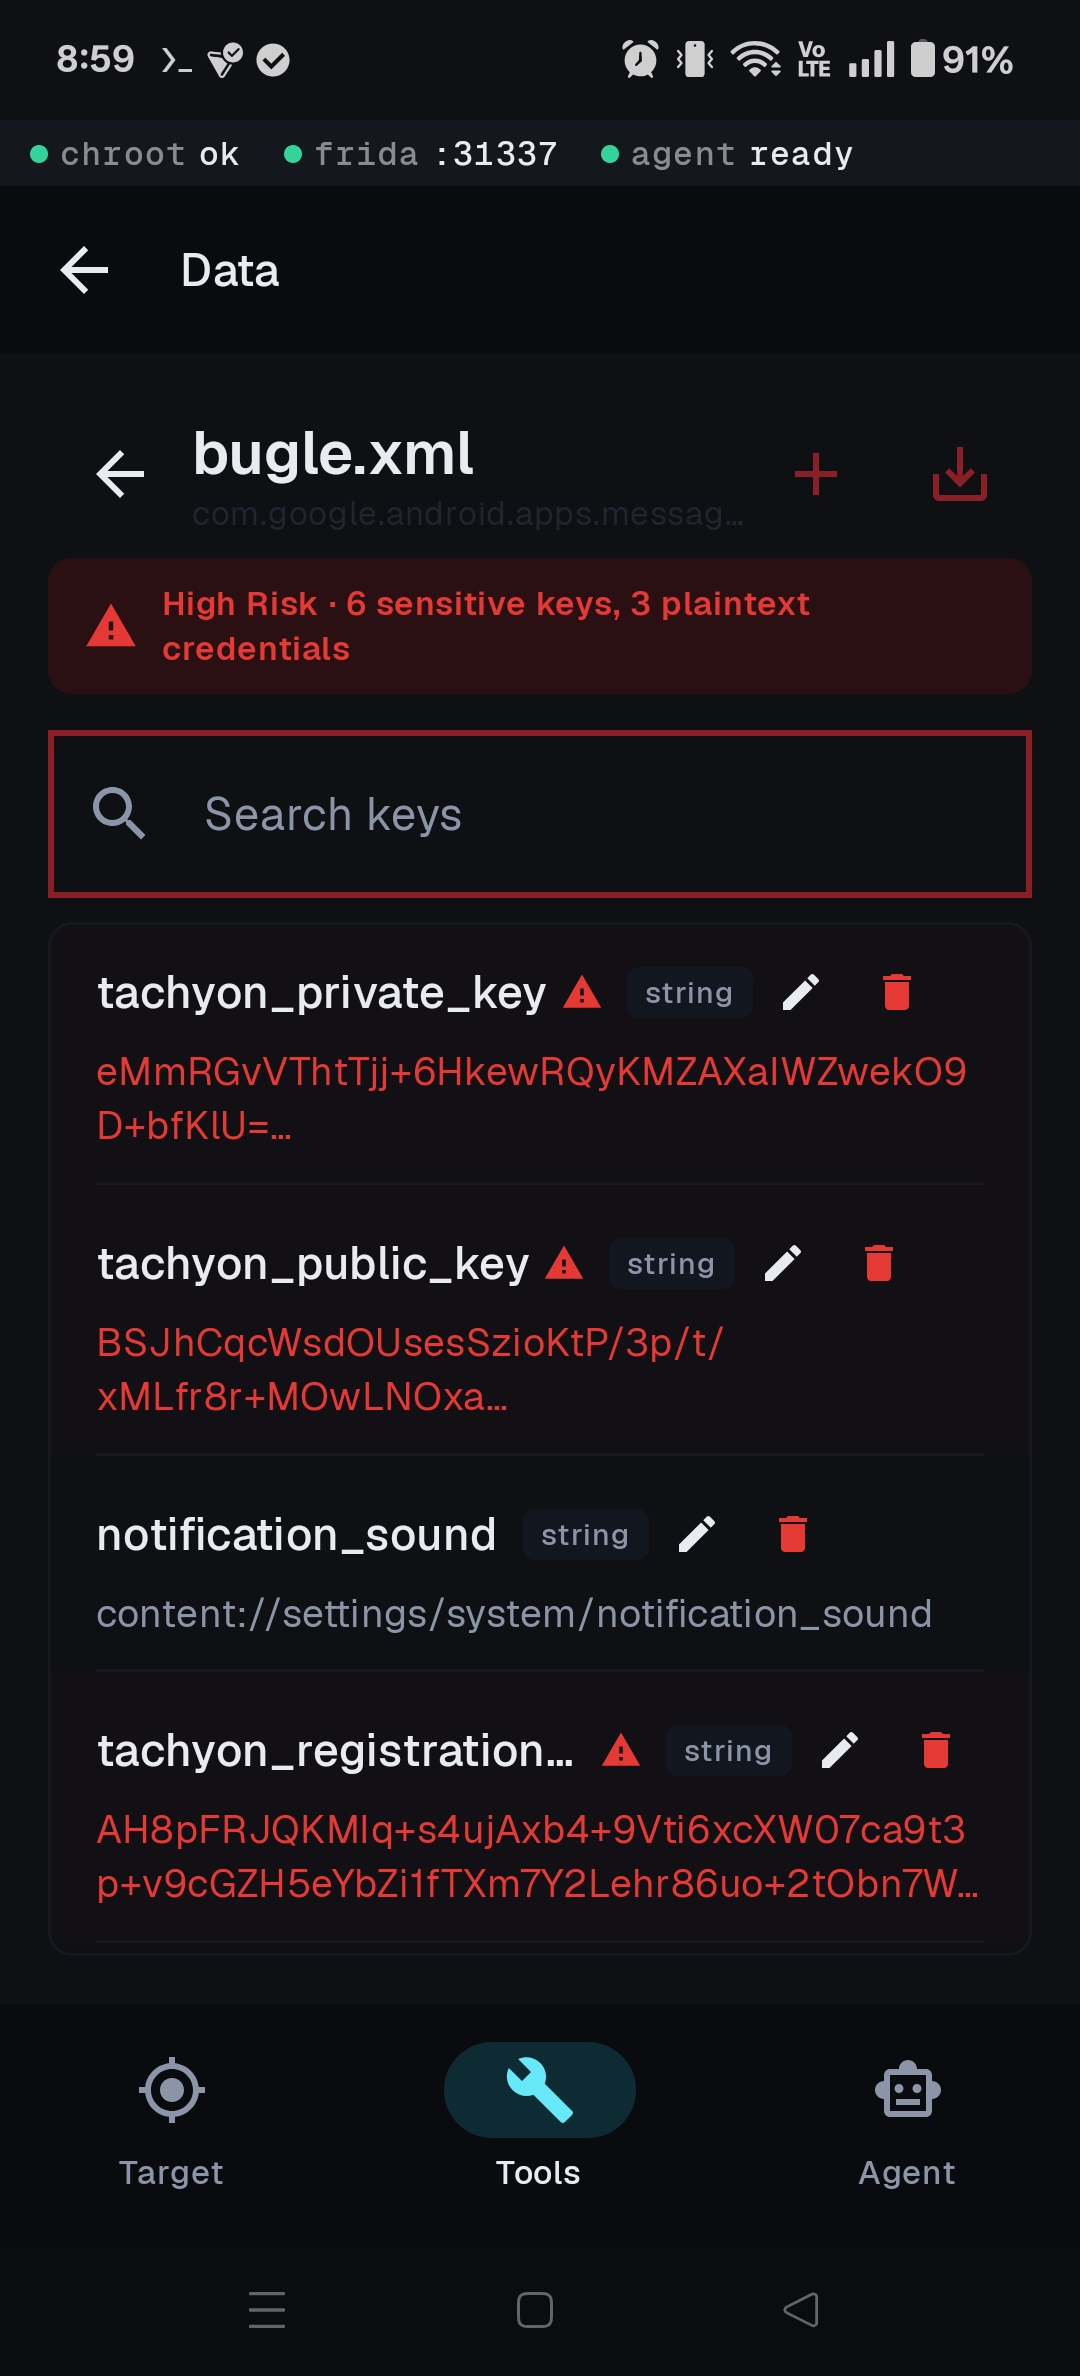Edit the tachyon_registration entry
The image size is (1080, 2376).
click(841, 1751)
